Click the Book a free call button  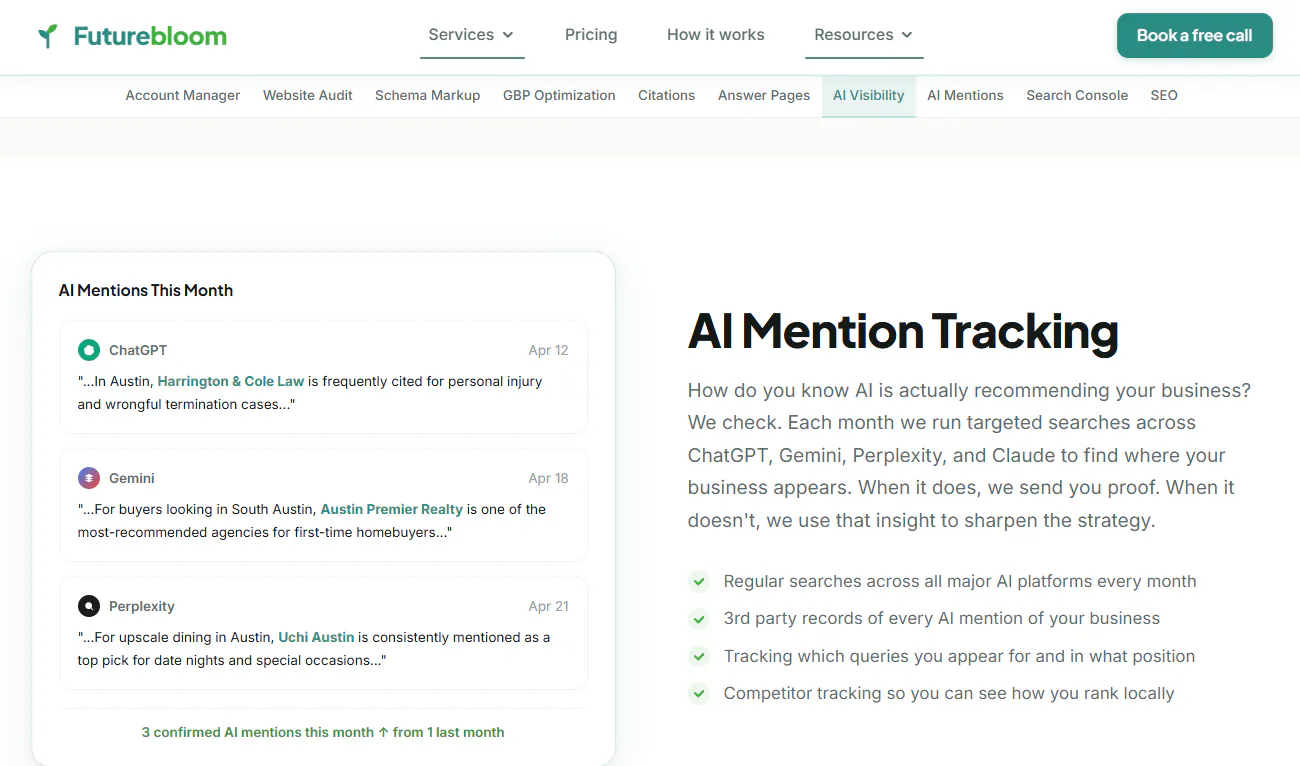[1195, 35]
